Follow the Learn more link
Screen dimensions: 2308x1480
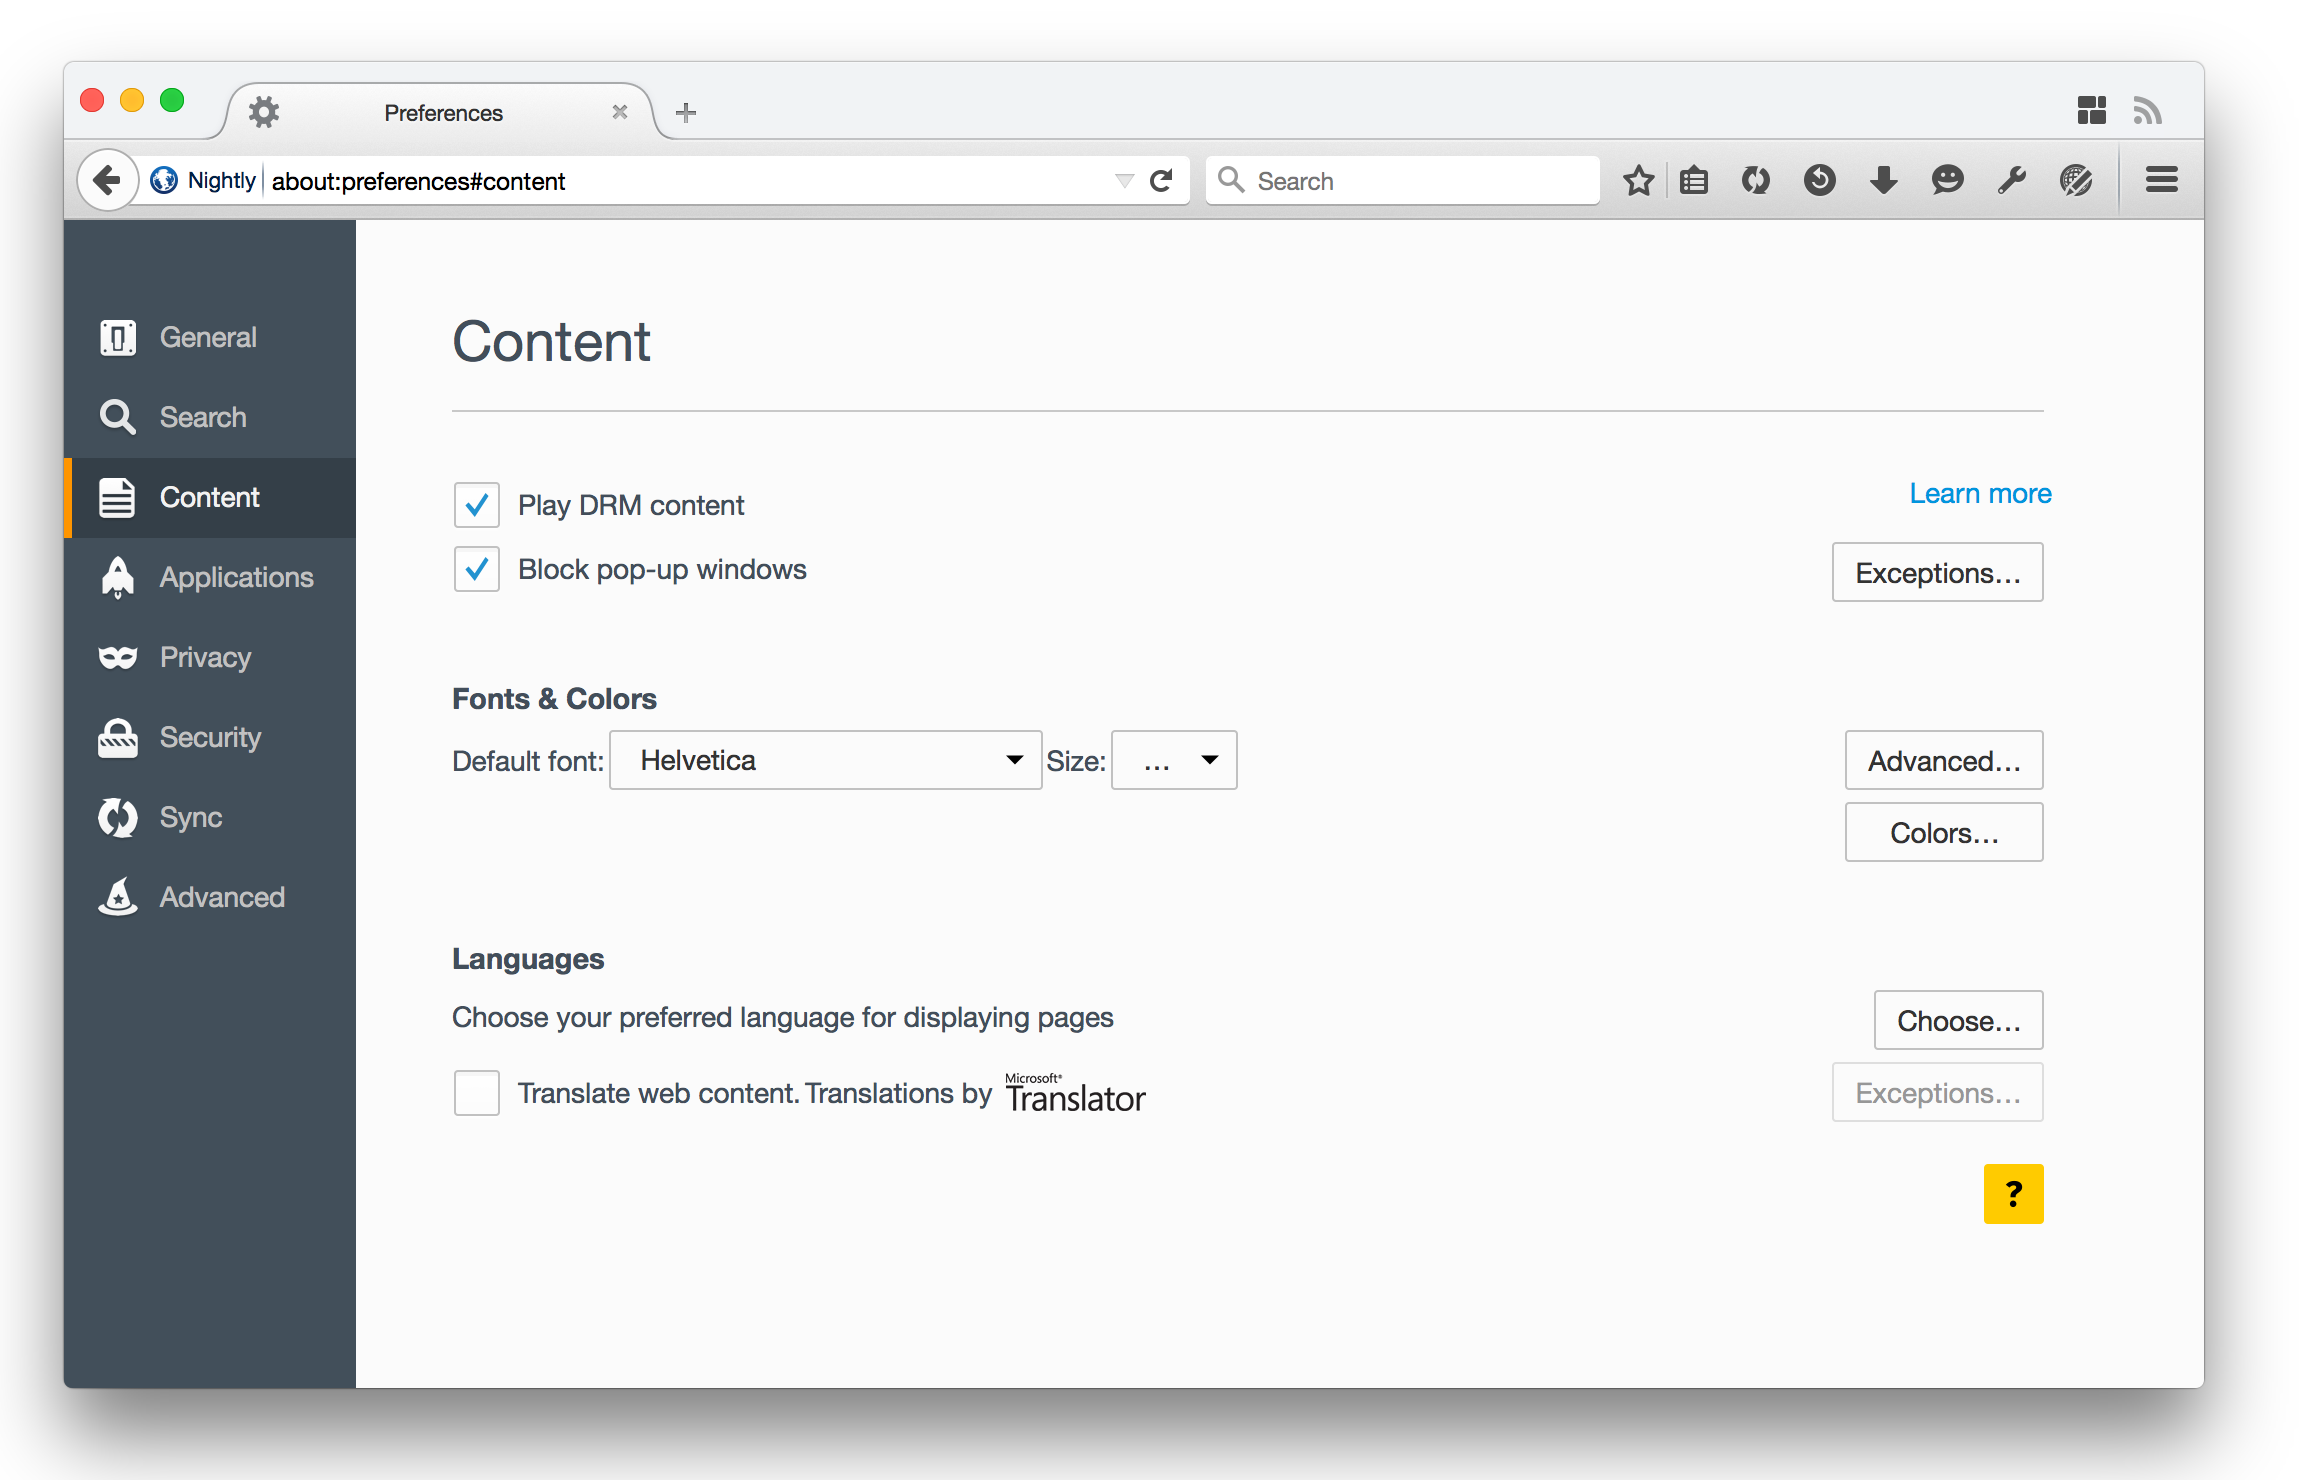(x=1979, y=493)
